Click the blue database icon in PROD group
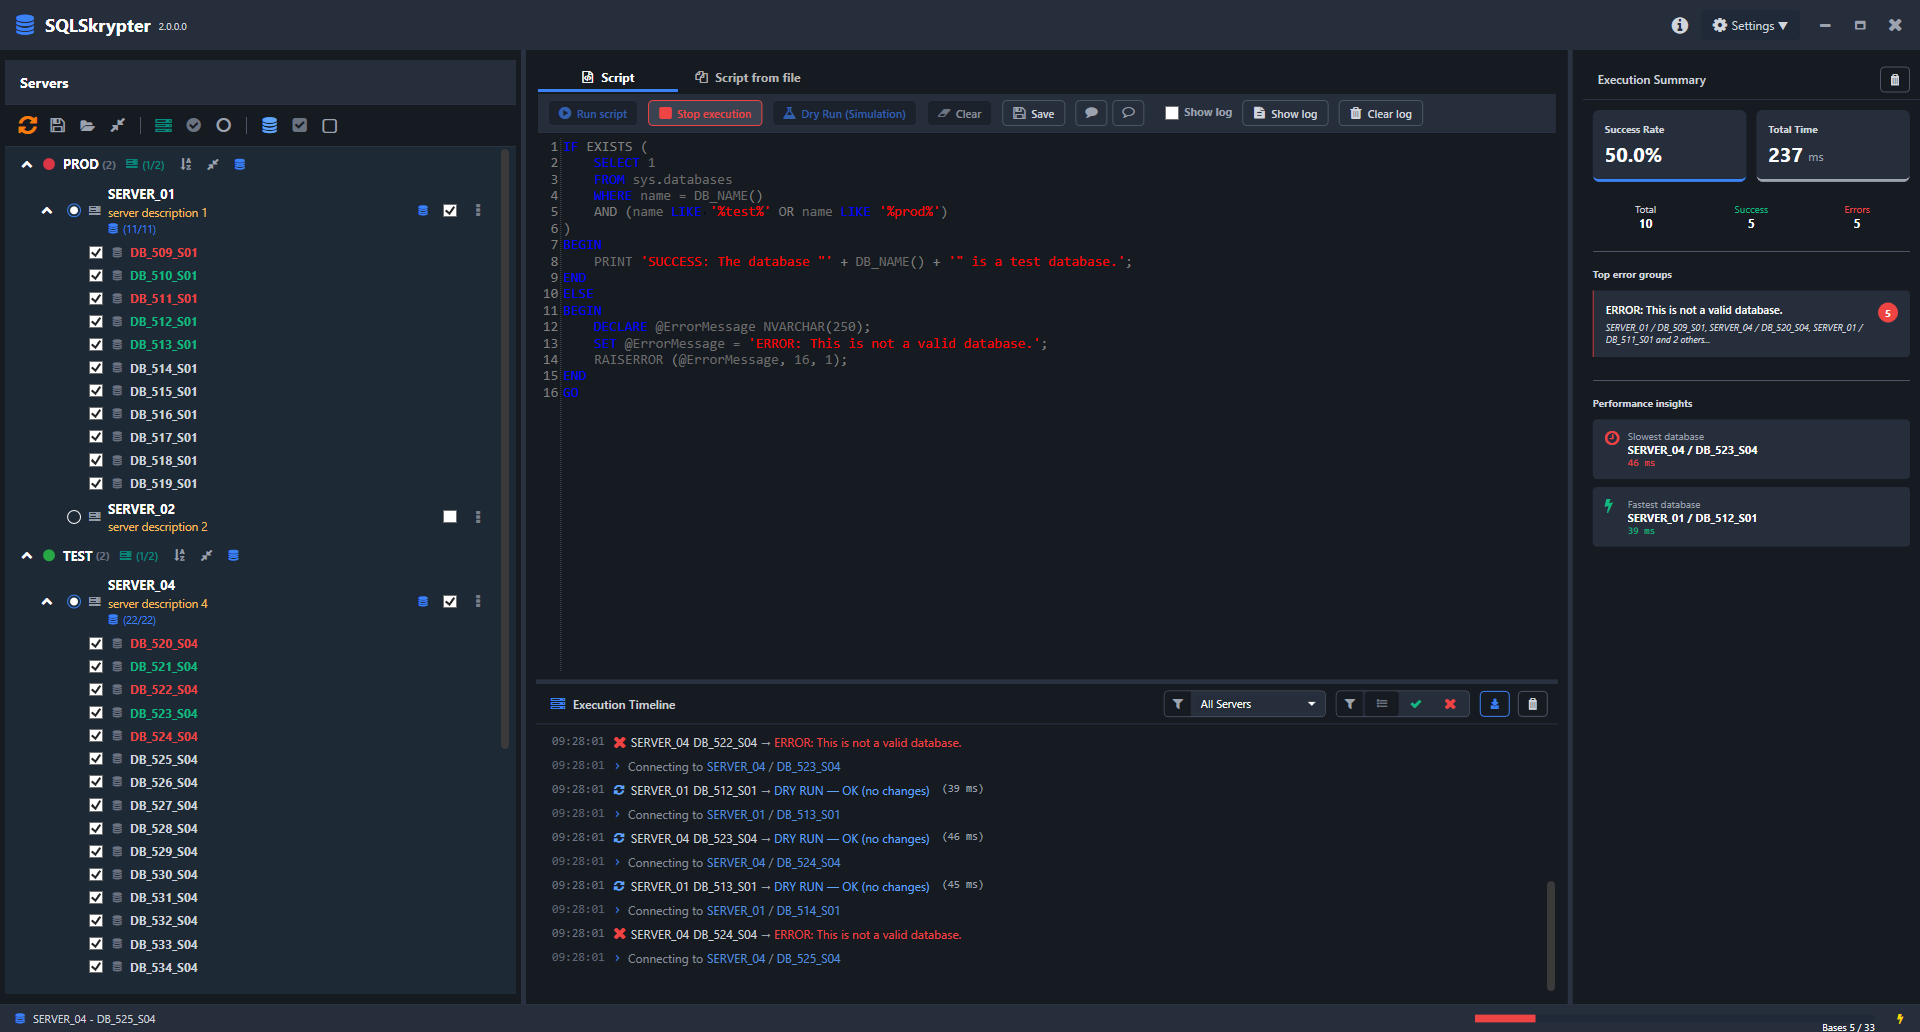This screenshot has height=1032, width=1920. point(240,164)
